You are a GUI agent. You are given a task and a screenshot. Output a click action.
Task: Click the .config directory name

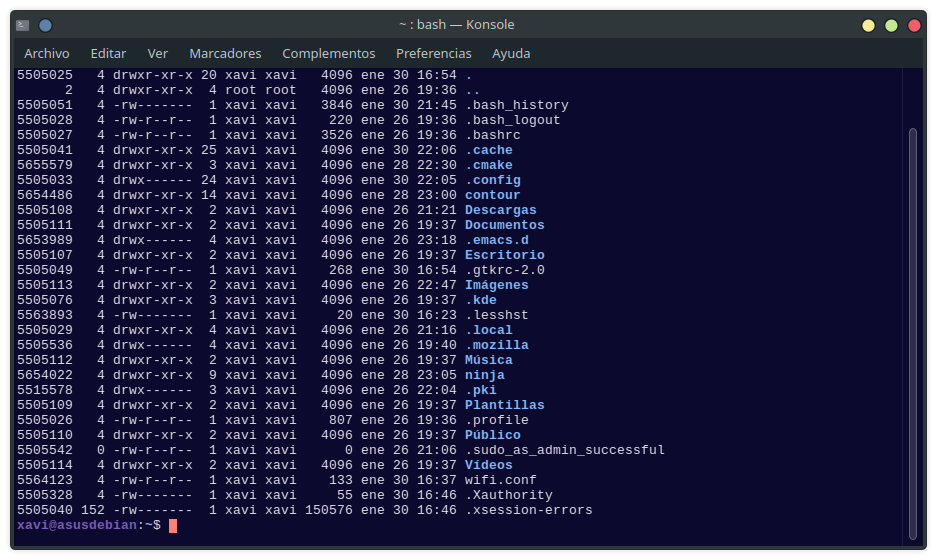click(x=493, y=180)
